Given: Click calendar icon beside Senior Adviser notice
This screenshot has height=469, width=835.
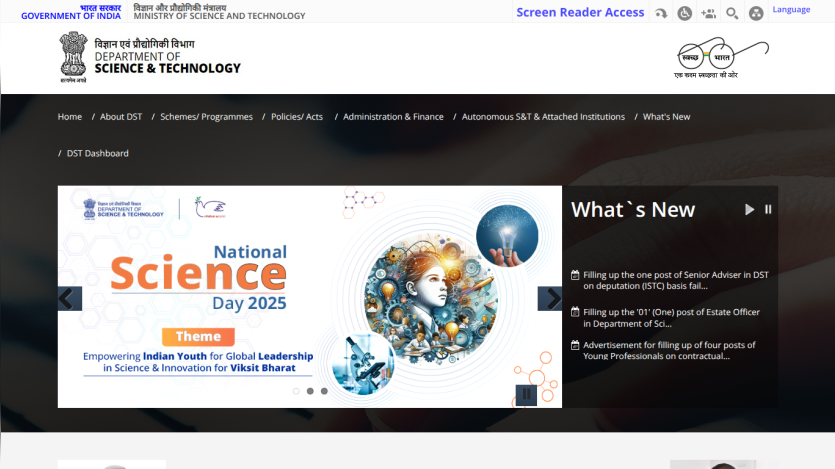Looking at the screenshot, I should (x=575, y=275).
